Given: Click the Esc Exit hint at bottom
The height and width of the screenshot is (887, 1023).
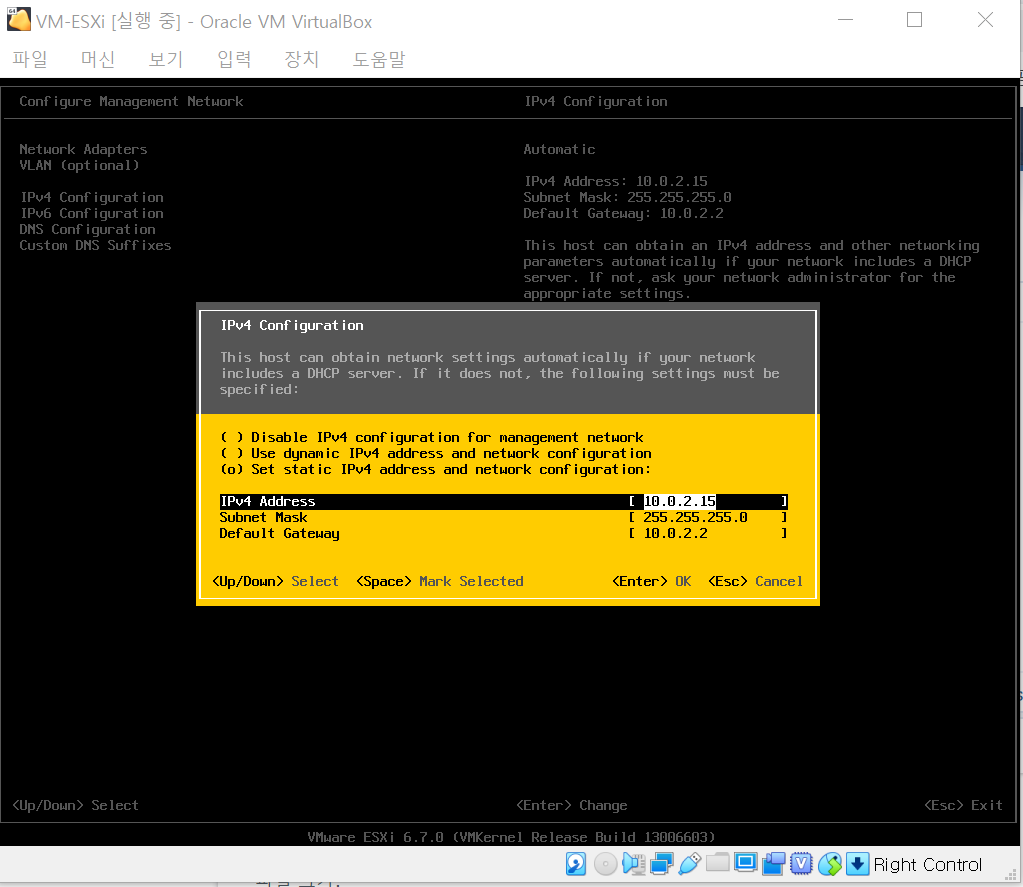Looking at the screenshot, I should [x=963, y=805].
